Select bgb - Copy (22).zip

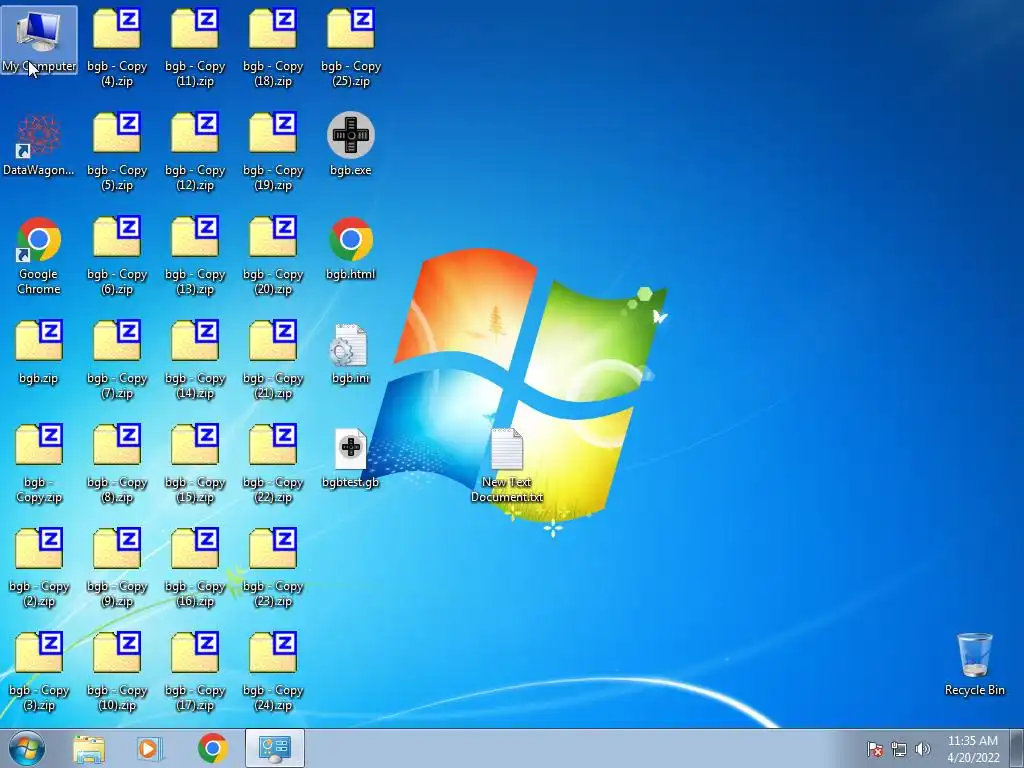(x=273, y=464)
